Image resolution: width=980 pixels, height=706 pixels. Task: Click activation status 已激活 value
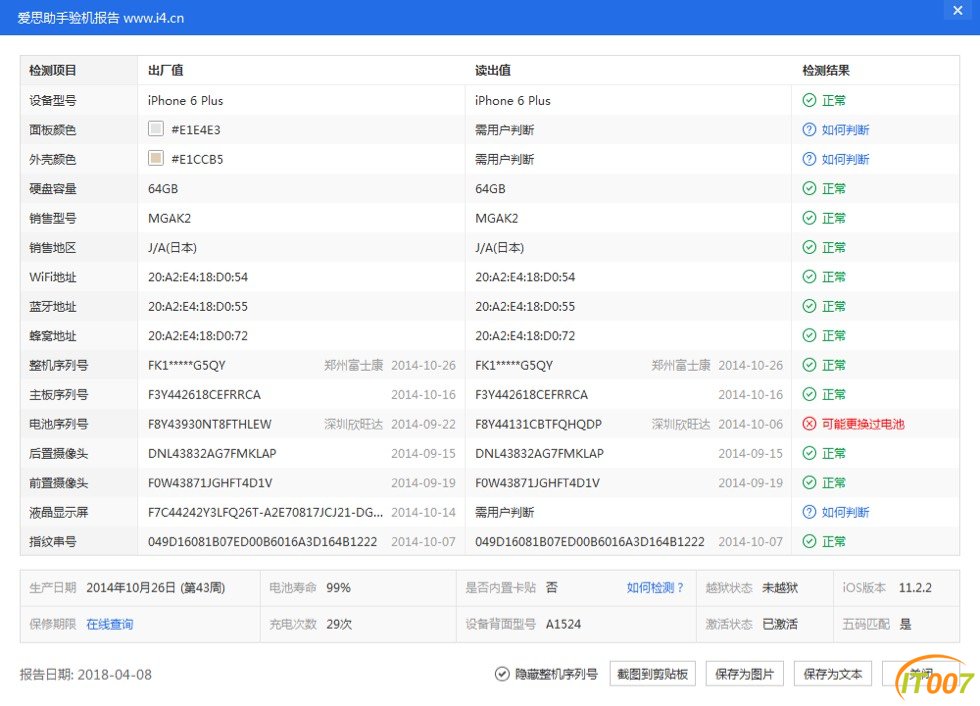coord(780,624)
